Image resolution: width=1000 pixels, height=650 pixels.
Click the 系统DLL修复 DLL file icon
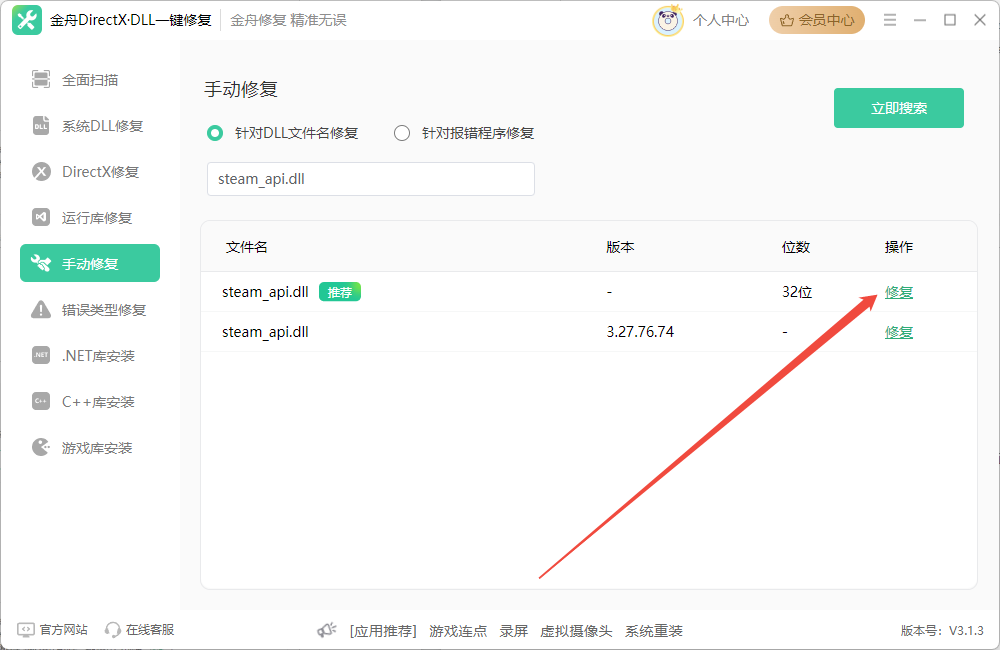(41, 126)
